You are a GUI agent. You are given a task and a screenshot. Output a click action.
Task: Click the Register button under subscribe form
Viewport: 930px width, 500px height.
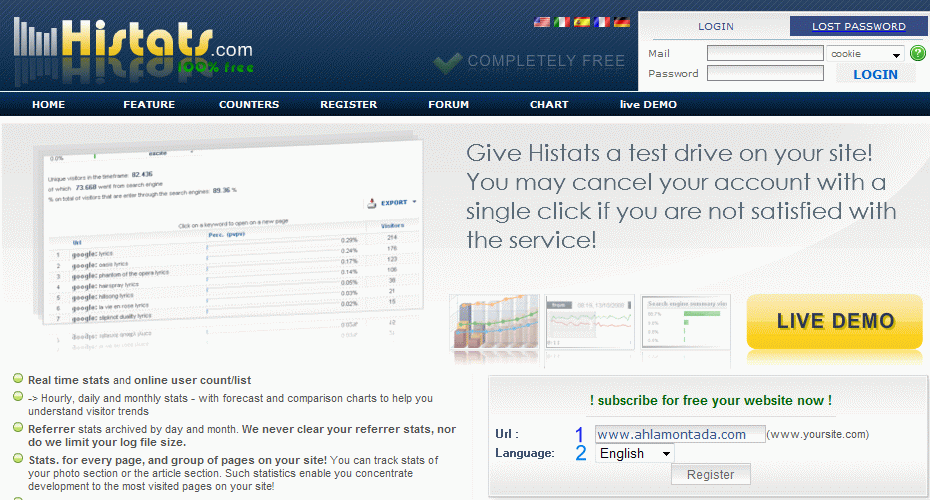pos(711,474)
